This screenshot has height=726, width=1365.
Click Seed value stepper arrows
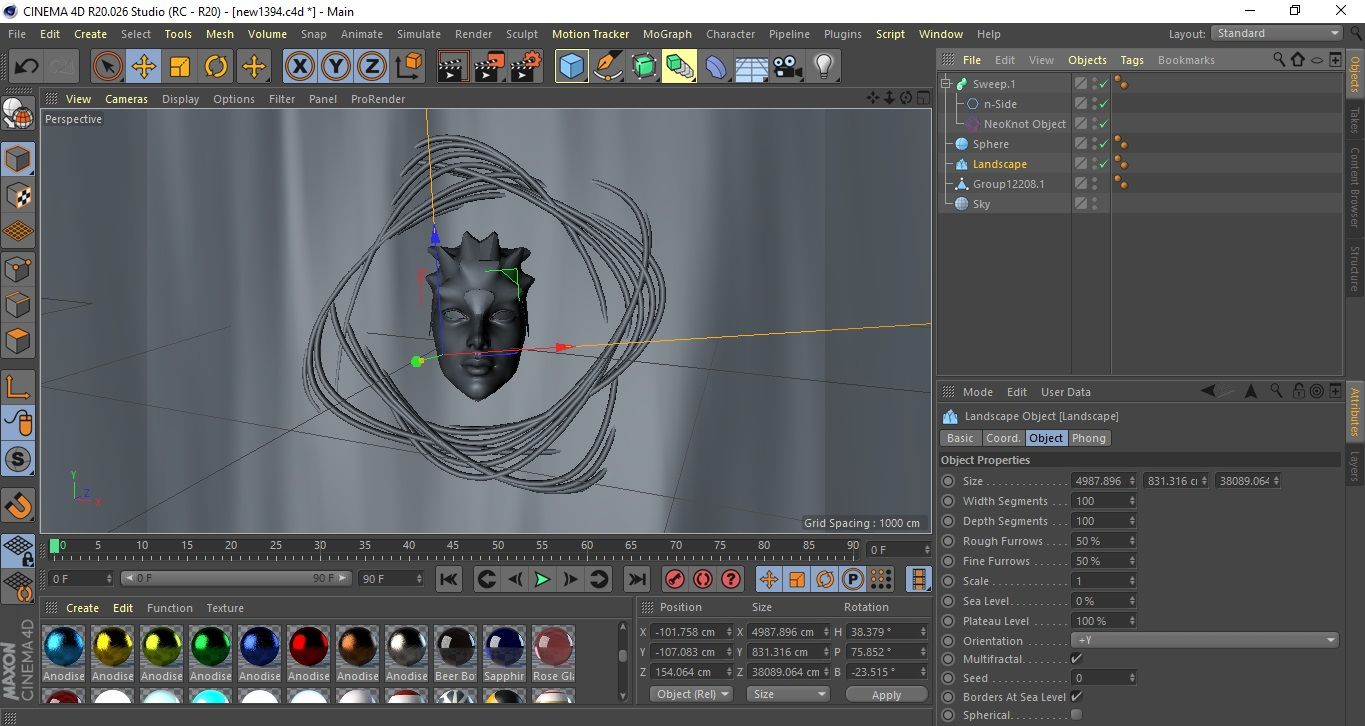(x=1132, y=678)
